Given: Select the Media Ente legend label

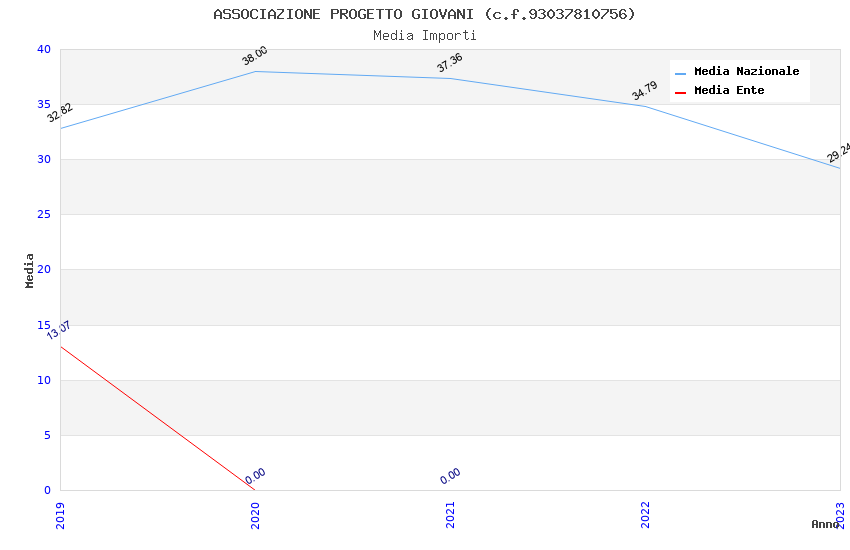Looking at the screenshot, I should pos(729,91).
